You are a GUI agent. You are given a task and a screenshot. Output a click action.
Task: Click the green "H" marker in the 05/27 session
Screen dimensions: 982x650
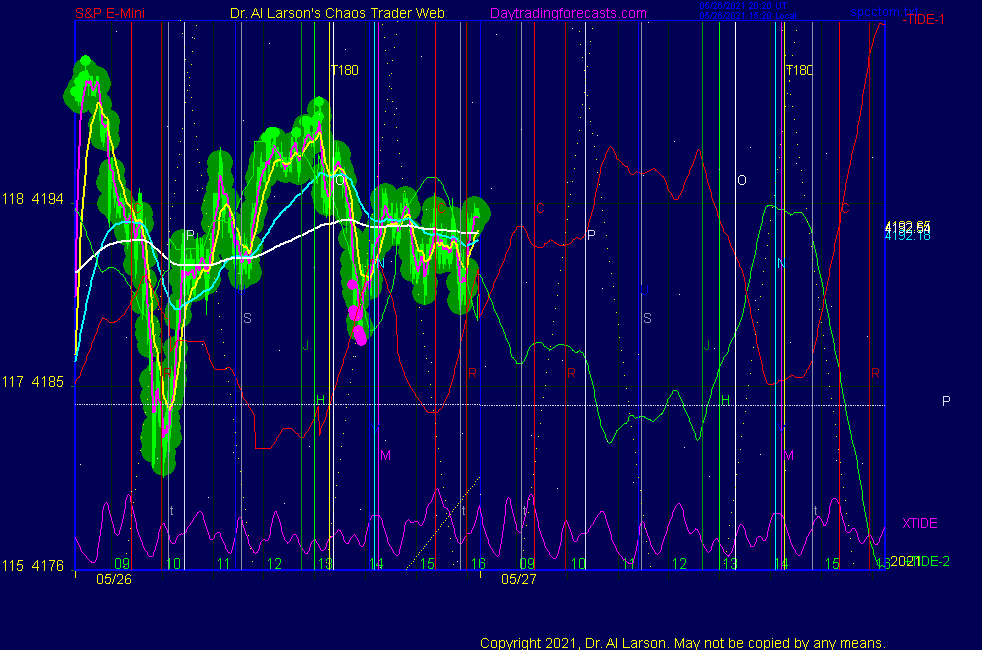click(725, 400)
